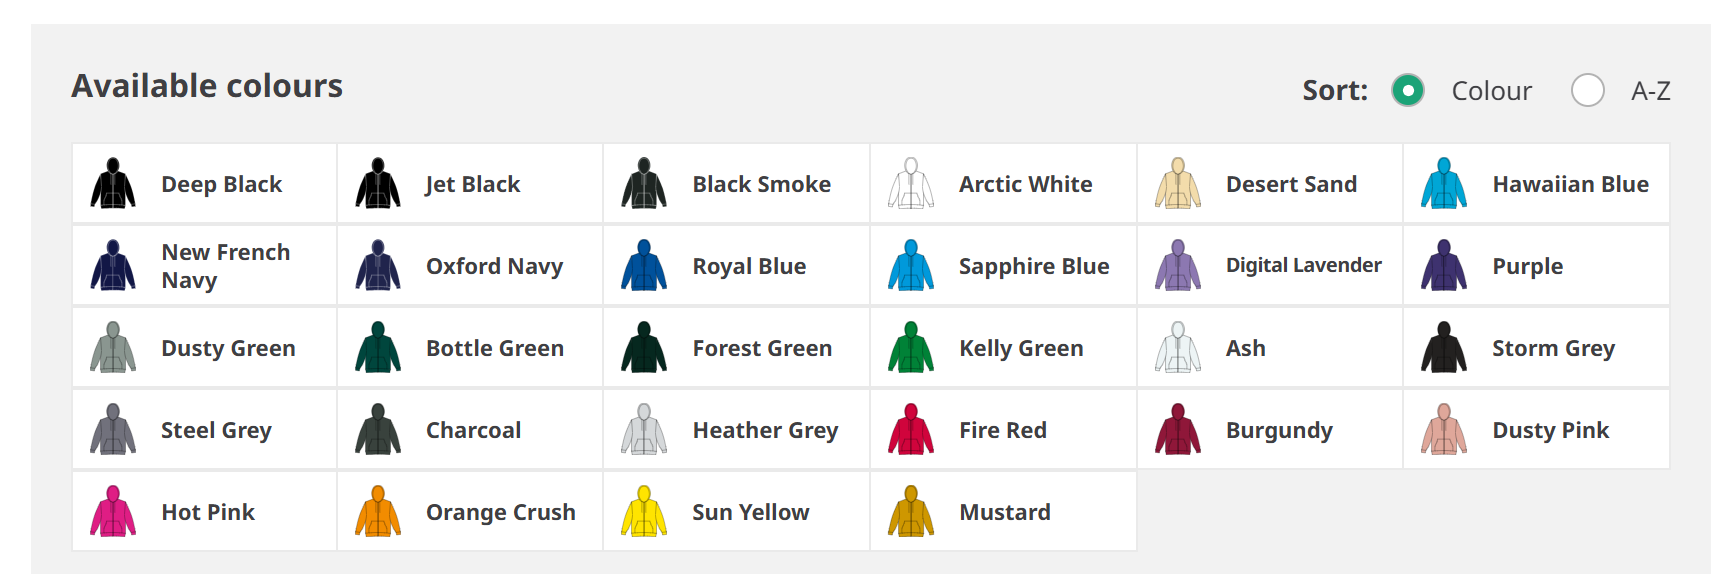Select the Digital Lavender colour label
Screen dimensions: 1720x574
[x=1303, y=265]
